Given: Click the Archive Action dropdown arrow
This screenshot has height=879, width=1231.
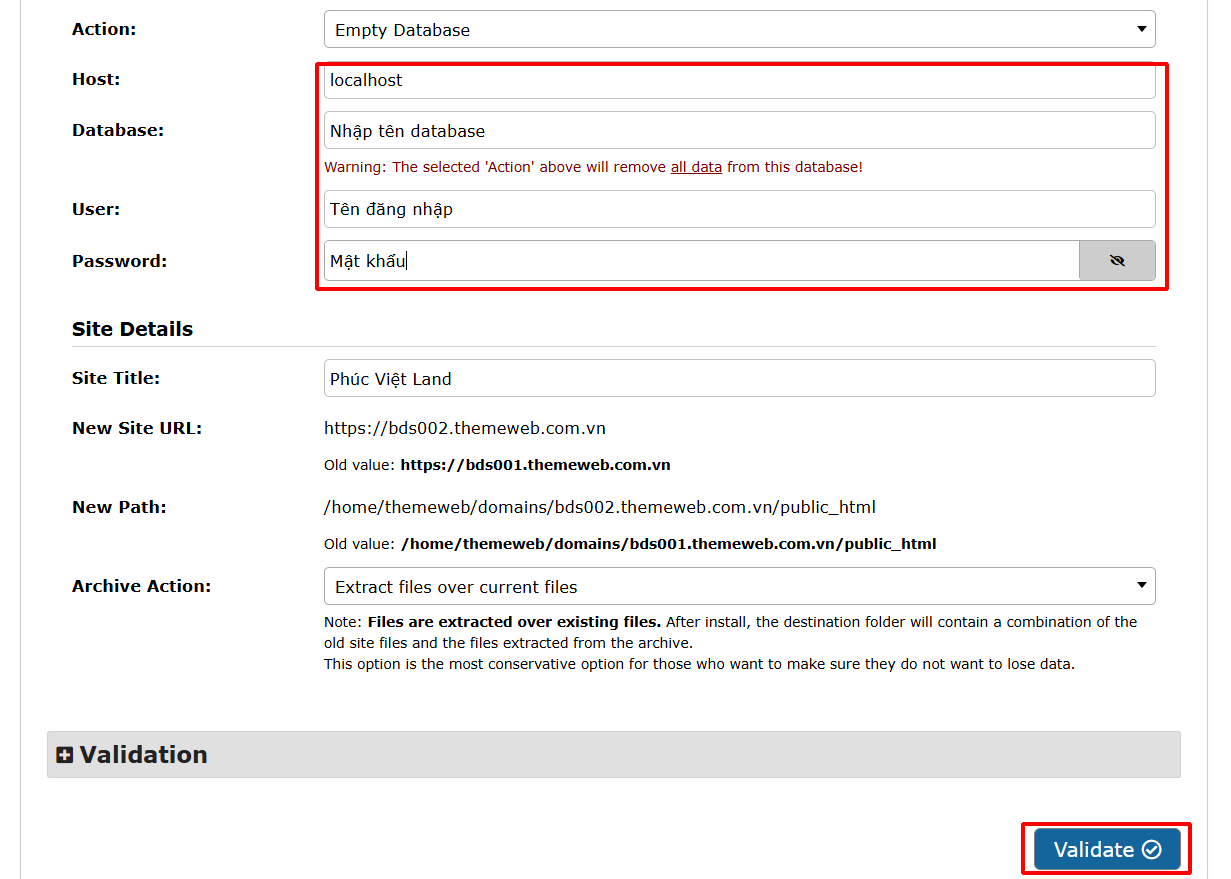Looking at the screenshot, I should (1141, 585).
